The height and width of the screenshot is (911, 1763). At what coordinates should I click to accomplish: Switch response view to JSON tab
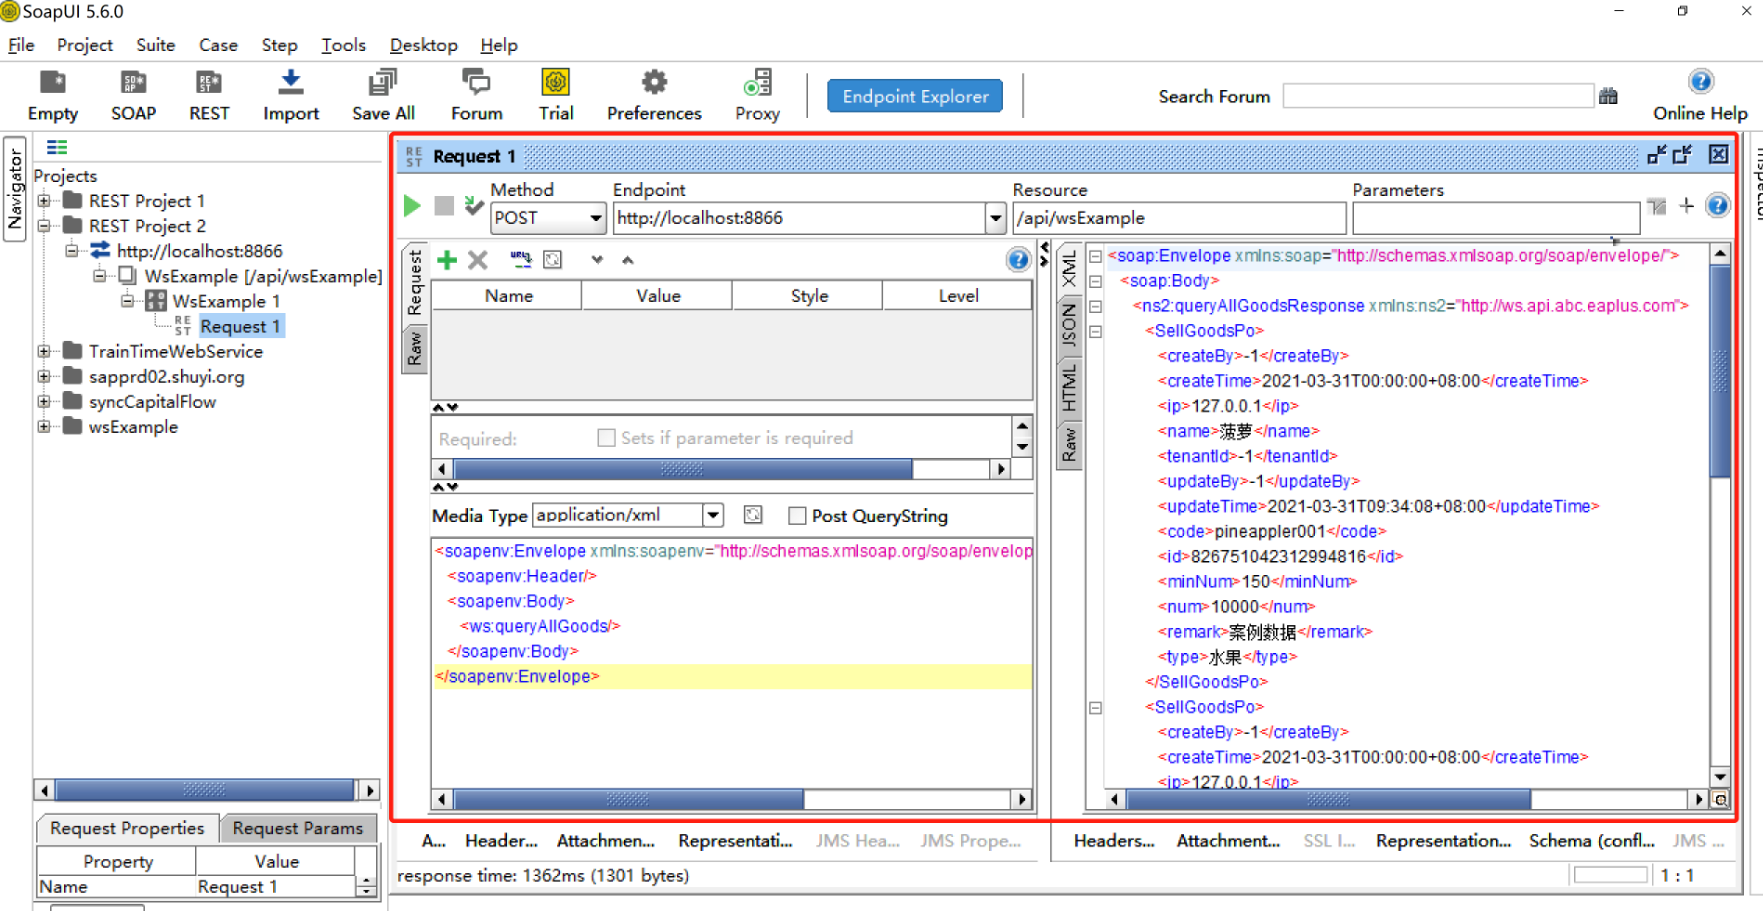coord(1069,326)
